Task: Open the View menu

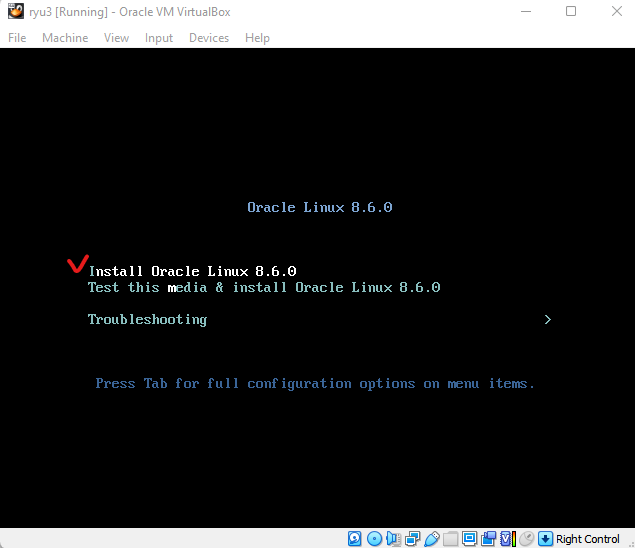Action: click(x=116, y=38)
